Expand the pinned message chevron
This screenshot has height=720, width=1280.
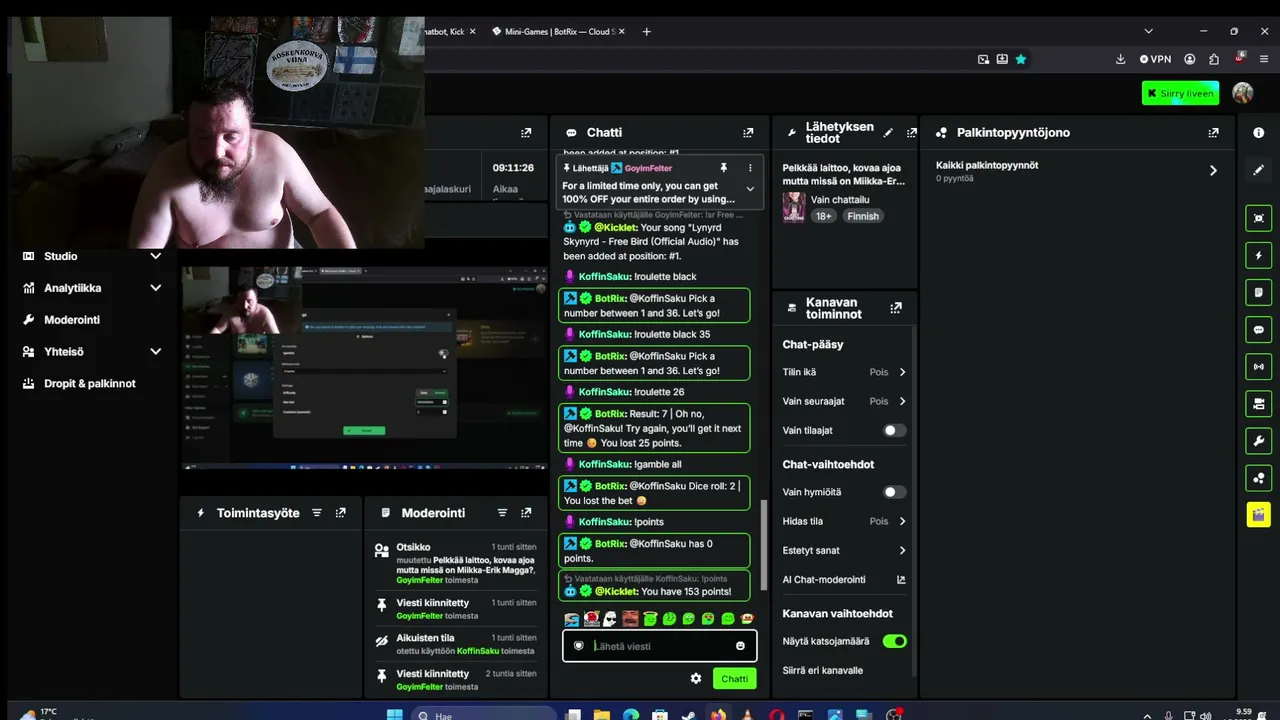click(x=750, y=189)
